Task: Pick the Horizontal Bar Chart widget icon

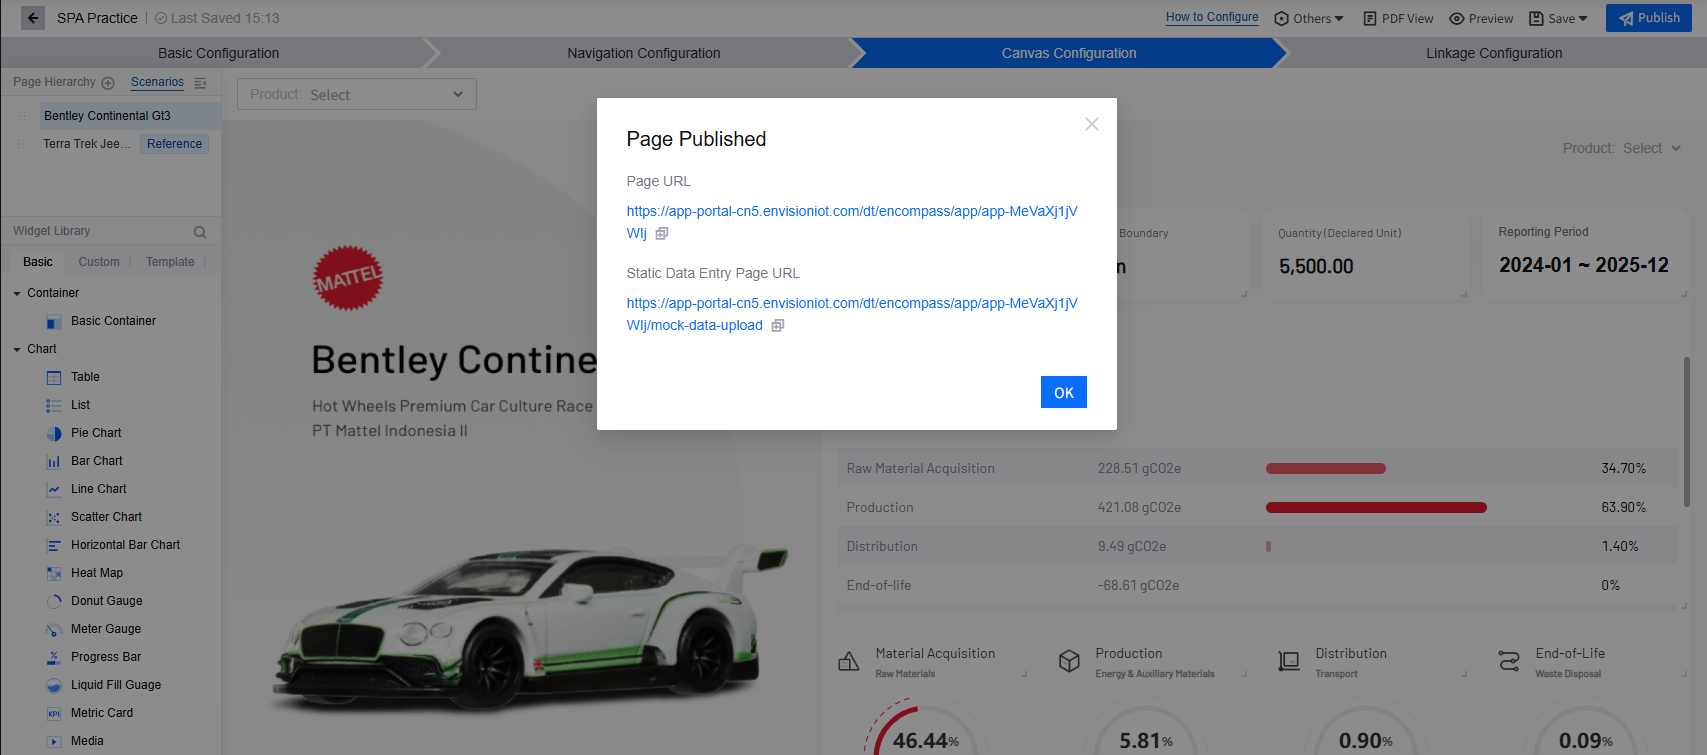Action: click(54, 546)
